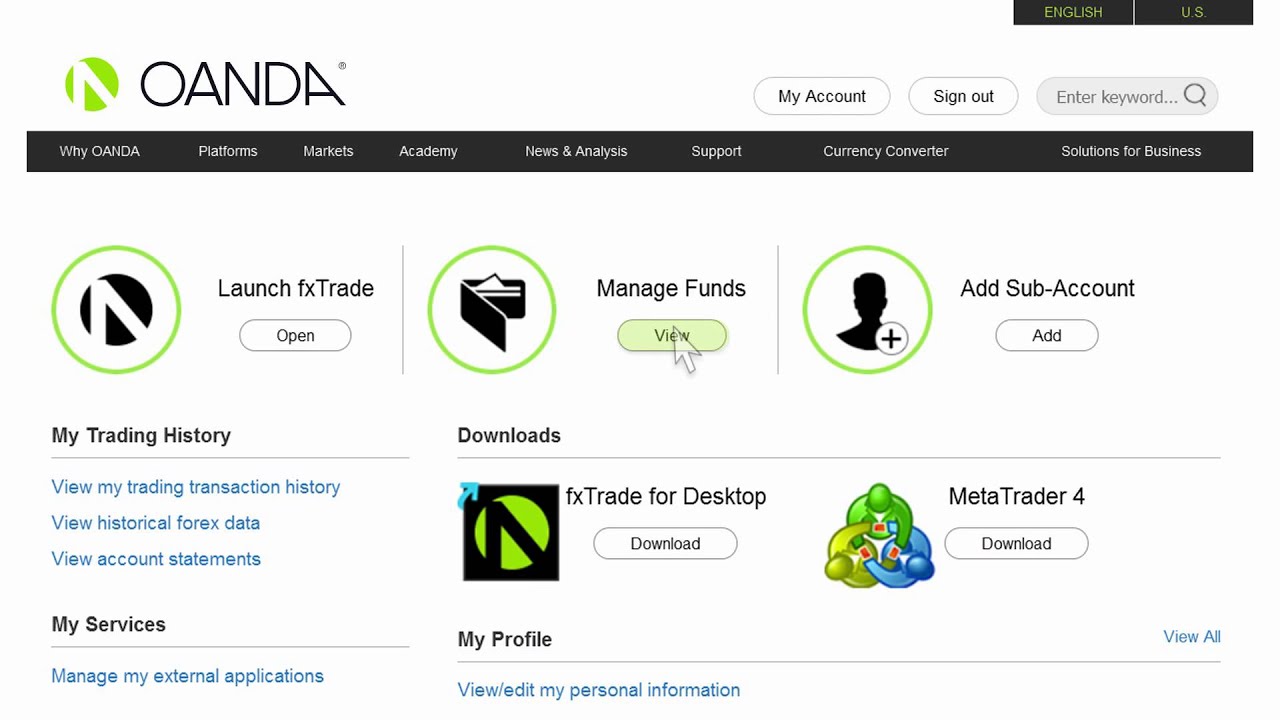This screenshot has height=720, width=1280.
Task: Click the search magnifier icon
Action: tap(1195, 96)
